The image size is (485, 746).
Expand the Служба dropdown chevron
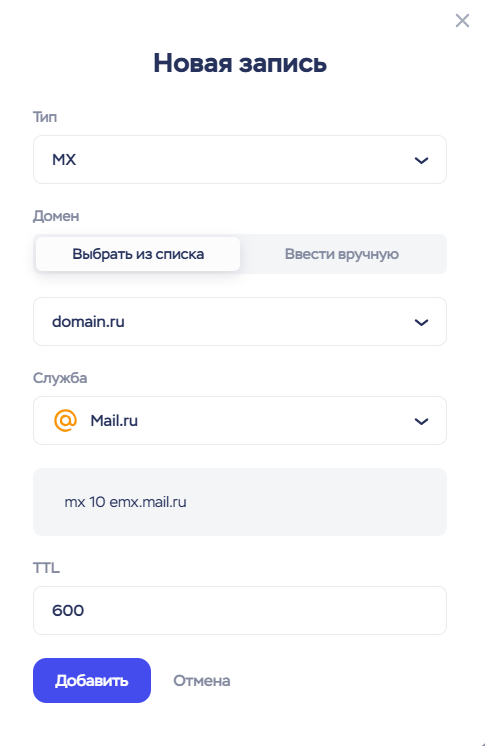click(421, 422)
